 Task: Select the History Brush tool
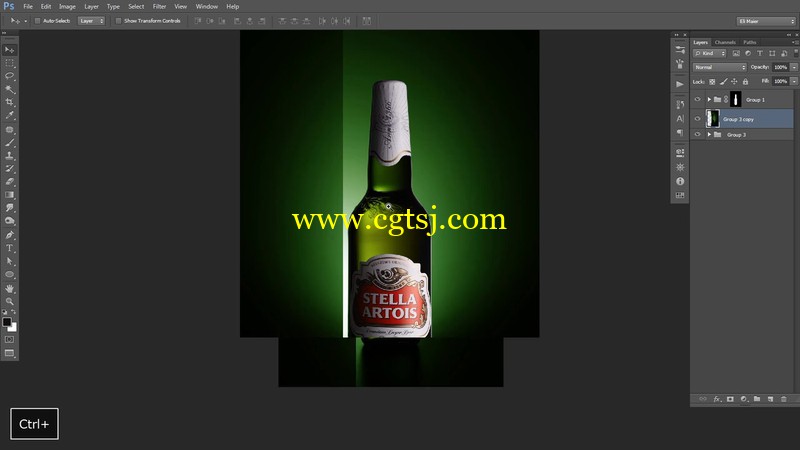[9, 168]
